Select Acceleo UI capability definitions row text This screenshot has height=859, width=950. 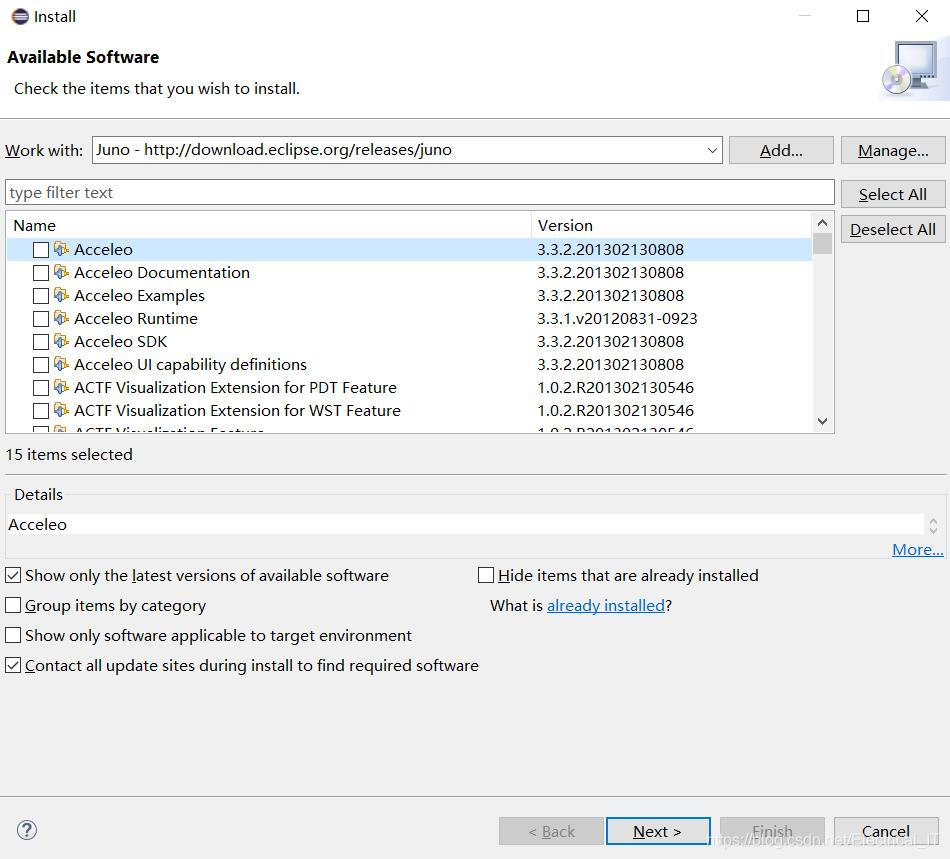[190, 365]
